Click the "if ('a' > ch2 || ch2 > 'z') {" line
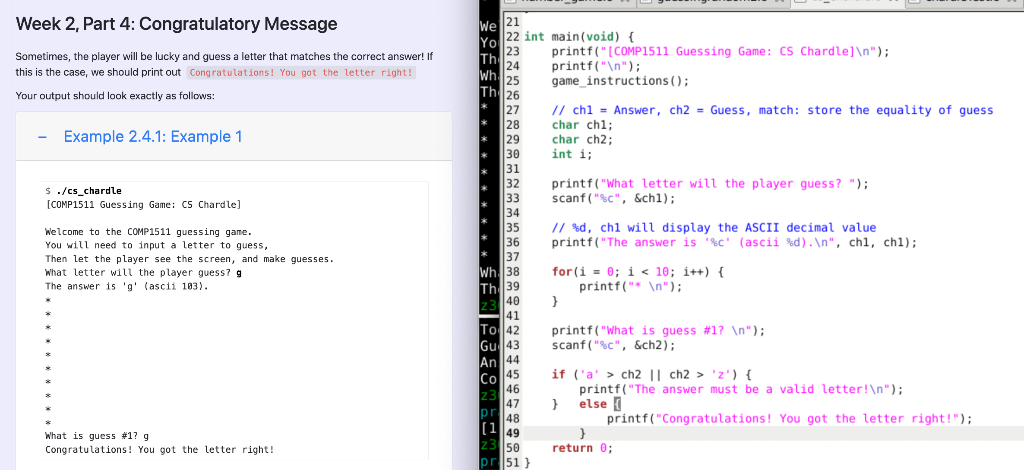1024x470 pixels. tap(651, 375)
